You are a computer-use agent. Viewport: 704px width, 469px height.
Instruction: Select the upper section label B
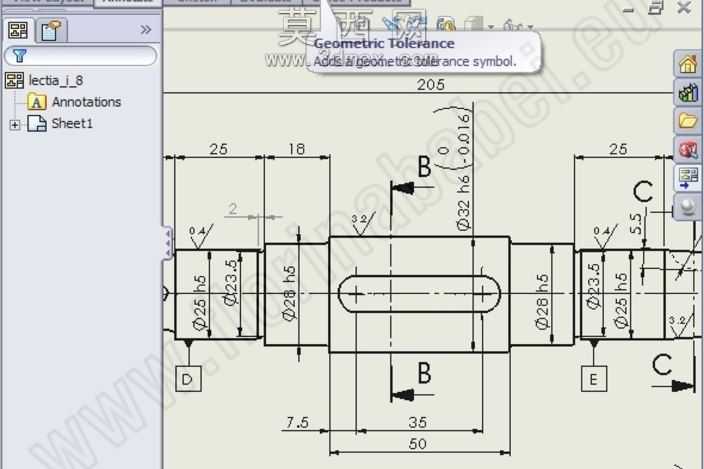click(x=424, y=167)
